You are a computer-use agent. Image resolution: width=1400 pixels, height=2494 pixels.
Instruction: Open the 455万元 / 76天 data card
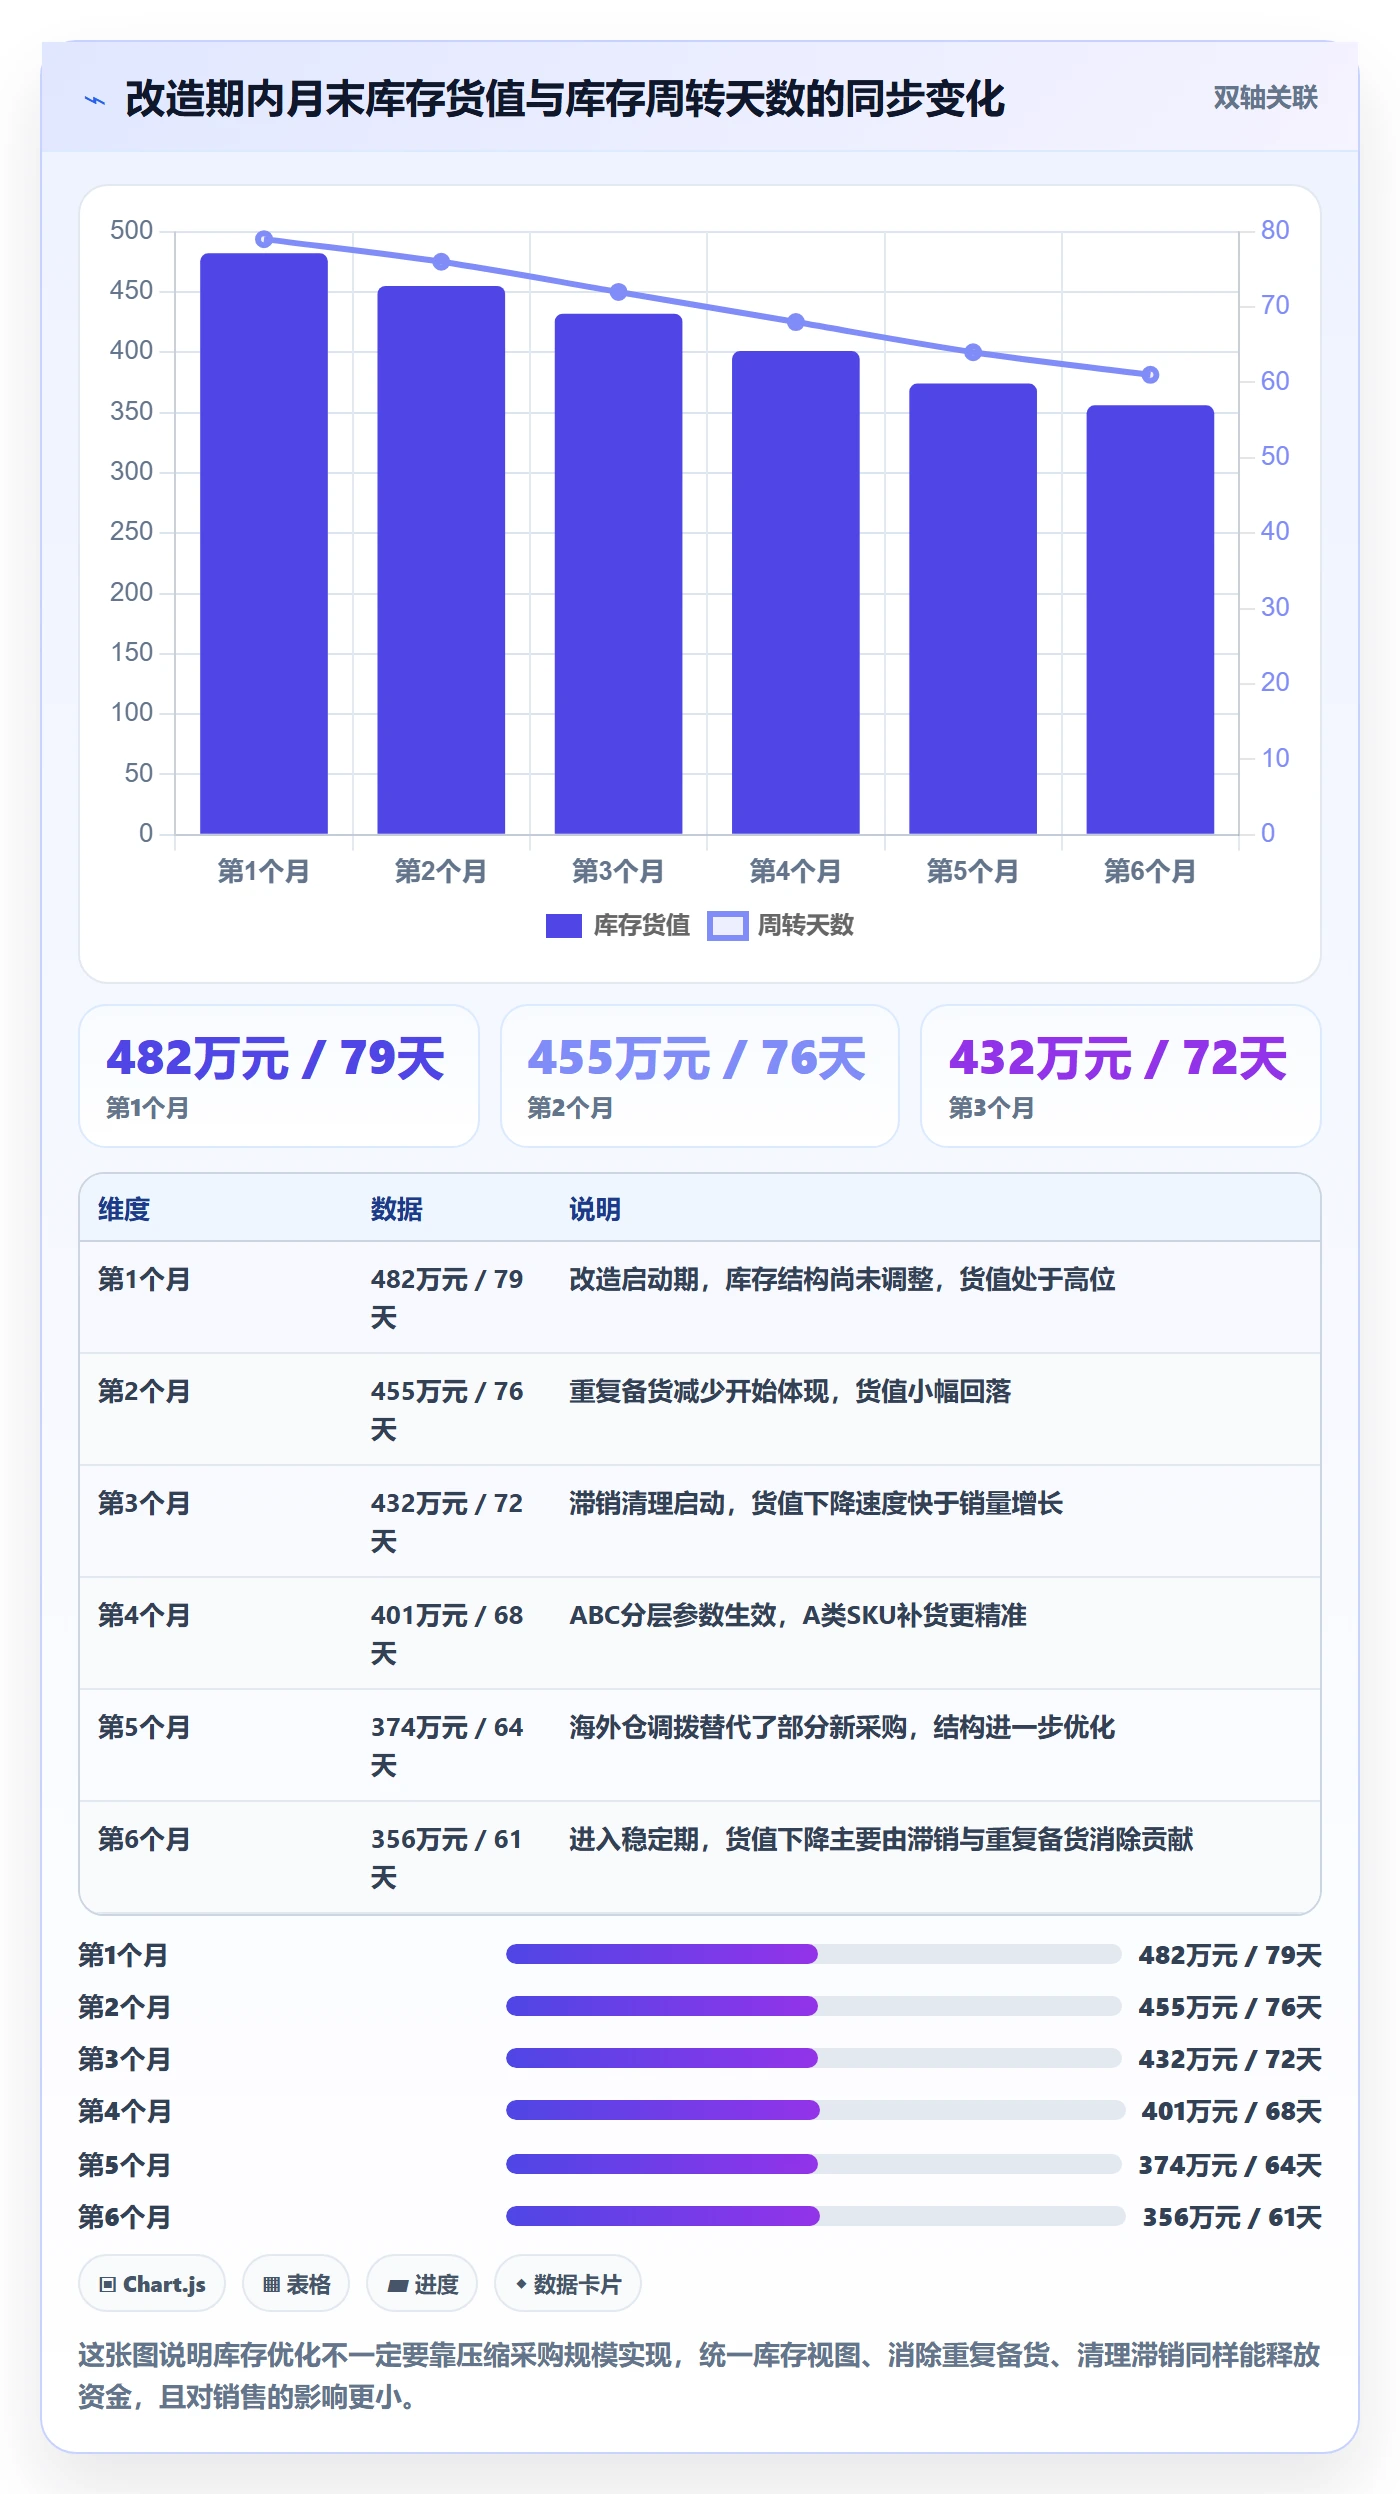[x=700, y=1076]
